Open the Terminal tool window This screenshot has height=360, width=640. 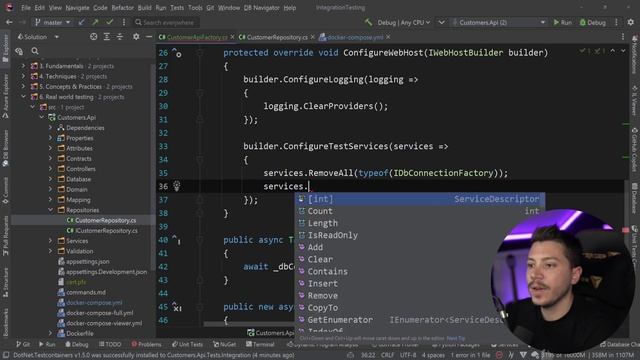click(260, 344)
